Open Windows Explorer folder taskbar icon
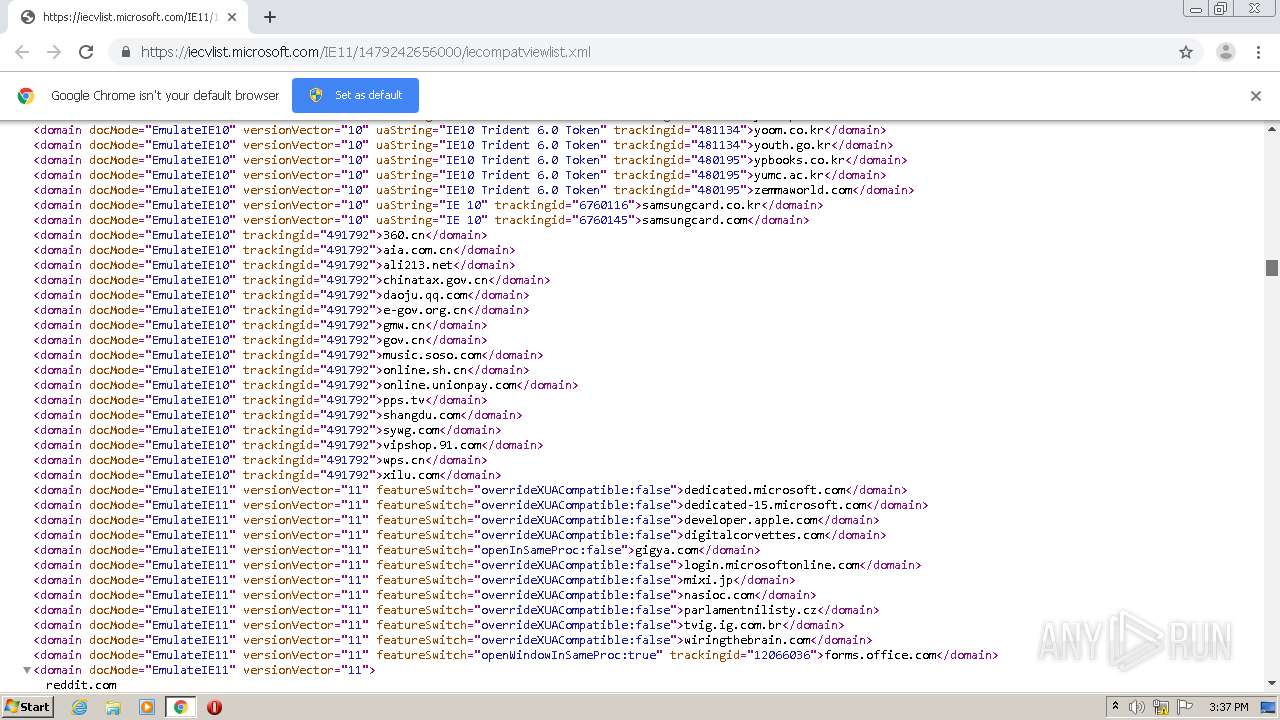The width and height of the screenshot is (1280, 720). 113,707
